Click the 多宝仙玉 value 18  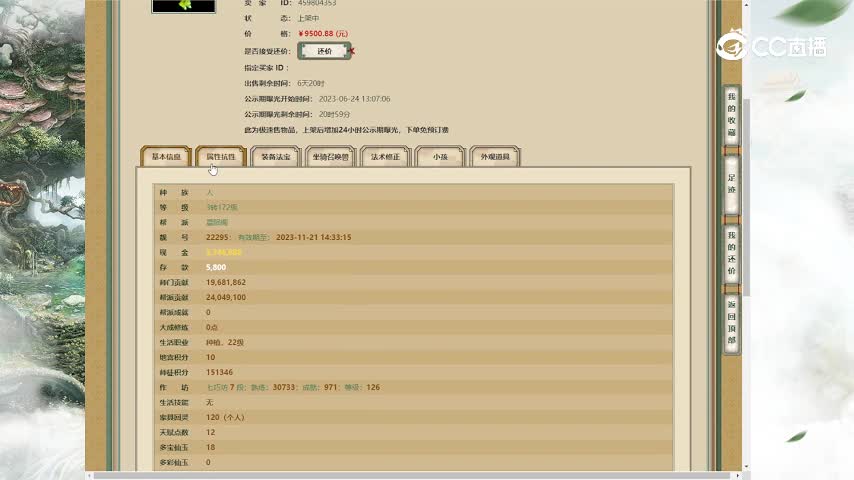(211, 447)
